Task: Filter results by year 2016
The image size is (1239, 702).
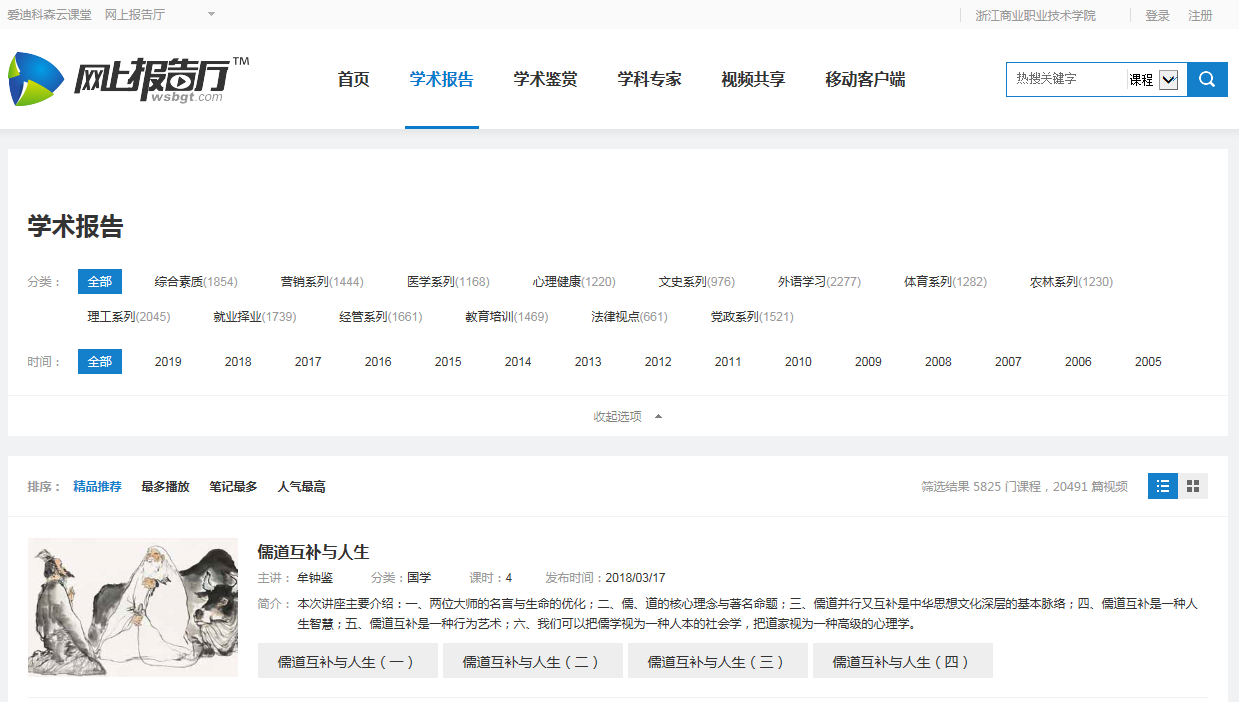Action: [x=378, y=362]
